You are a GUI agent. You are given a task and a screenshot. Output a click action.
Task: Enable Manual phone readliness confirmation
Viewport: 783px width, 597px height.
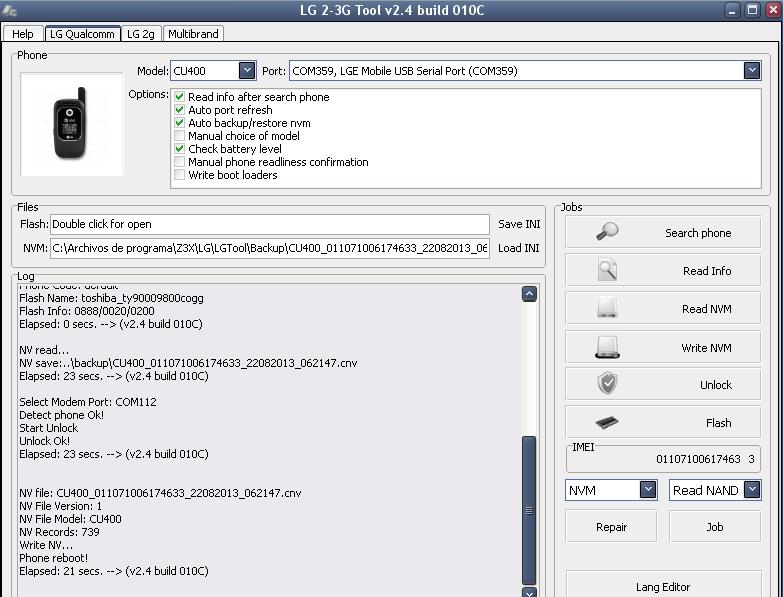(x=179, y=162)
